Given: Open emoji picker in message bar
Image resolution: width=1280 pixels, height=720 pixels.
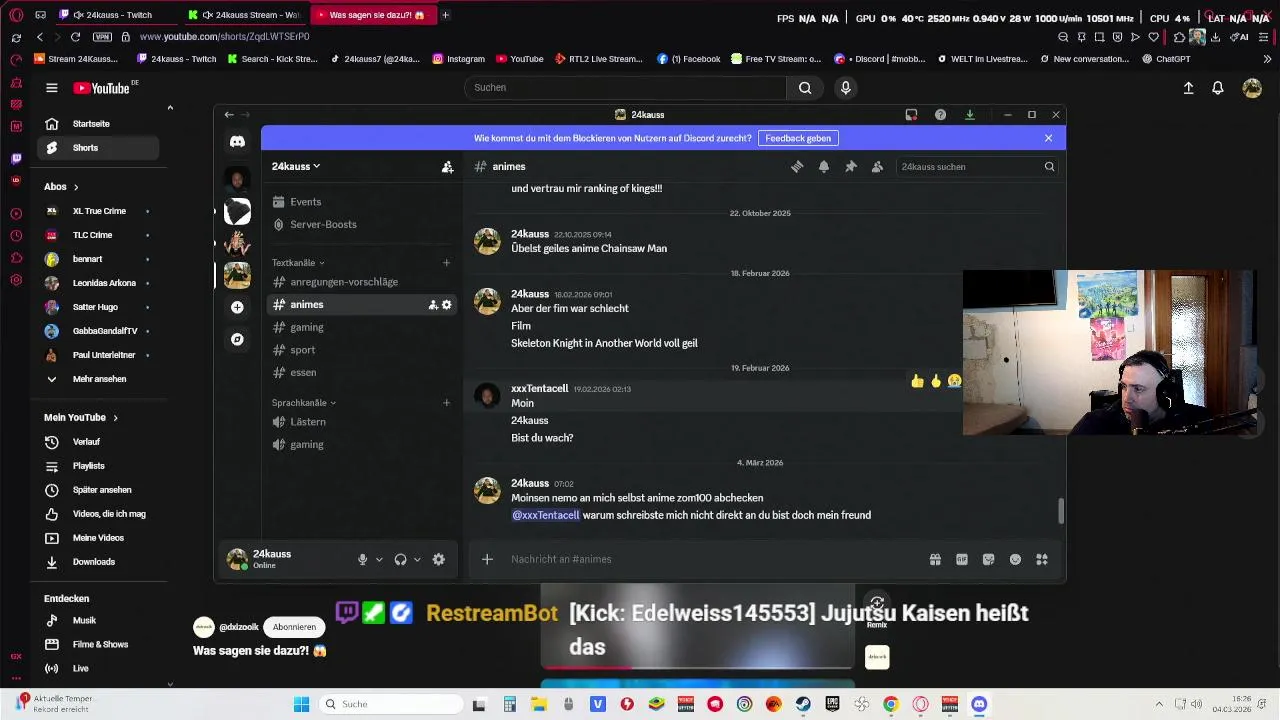Looking at the screenshot, I should (1015, 560).
